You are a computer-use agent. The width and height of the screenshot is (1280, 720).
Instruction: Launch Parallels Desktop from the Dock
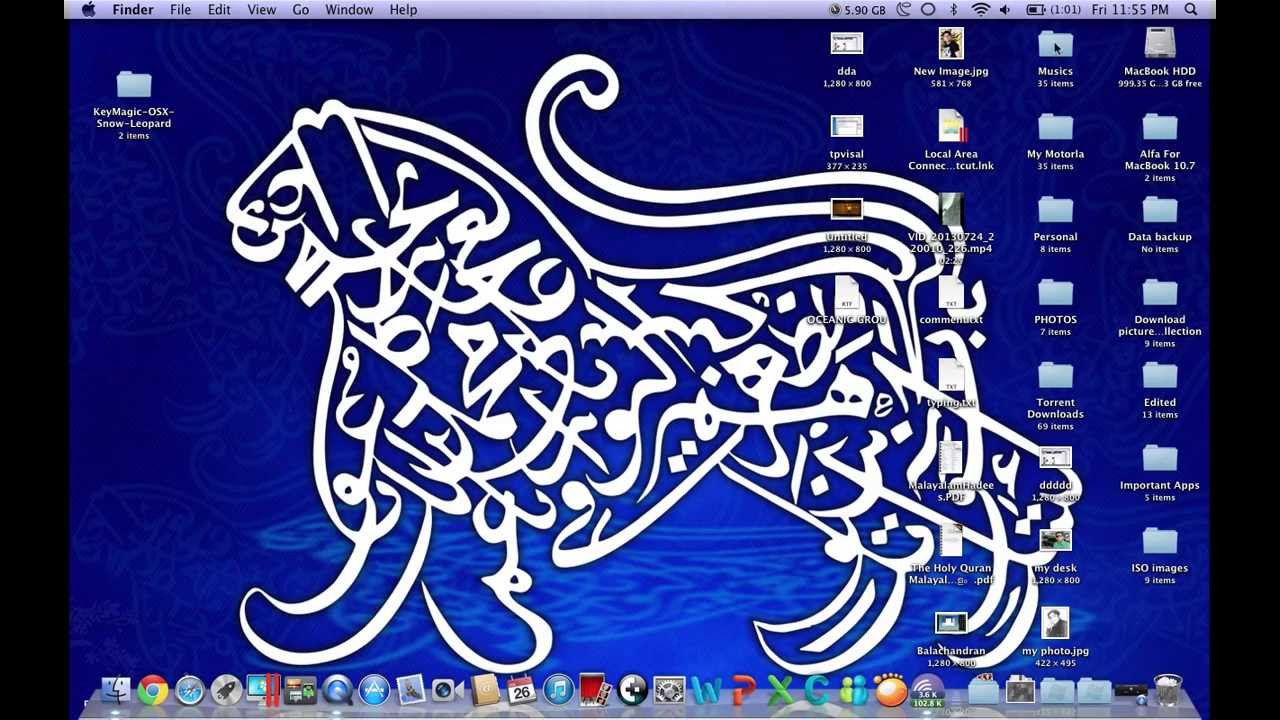click(x=263, y=689)
